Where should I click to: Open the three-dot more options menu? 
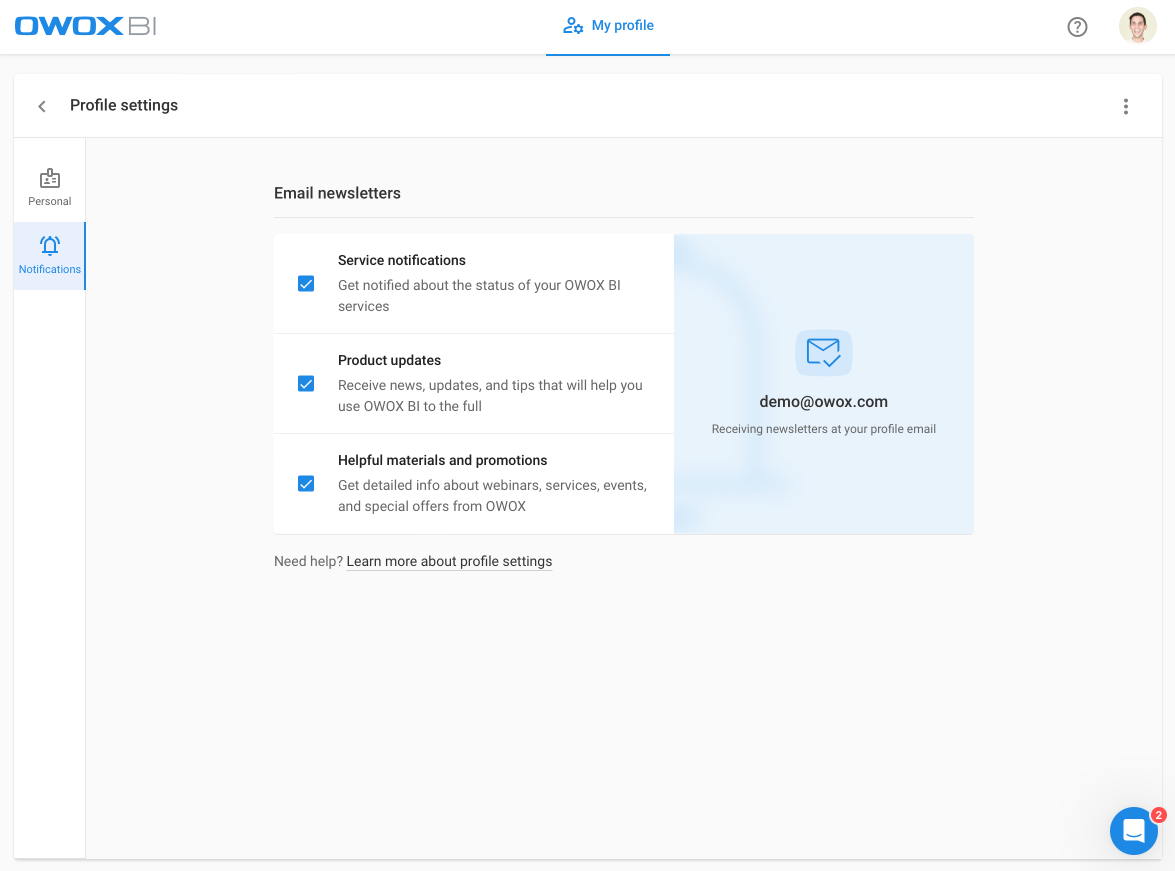point(1125,106)
